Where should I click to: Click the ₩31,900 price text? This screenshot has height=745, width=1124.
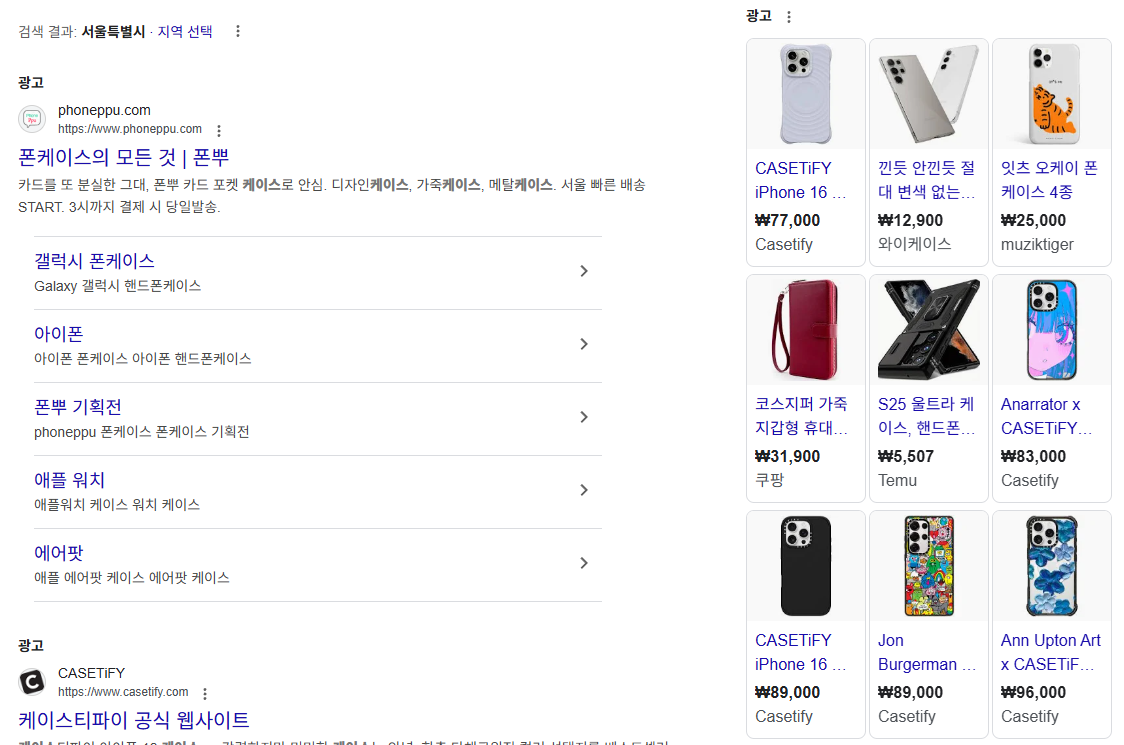pyautogui.click(x=787, y=456)
